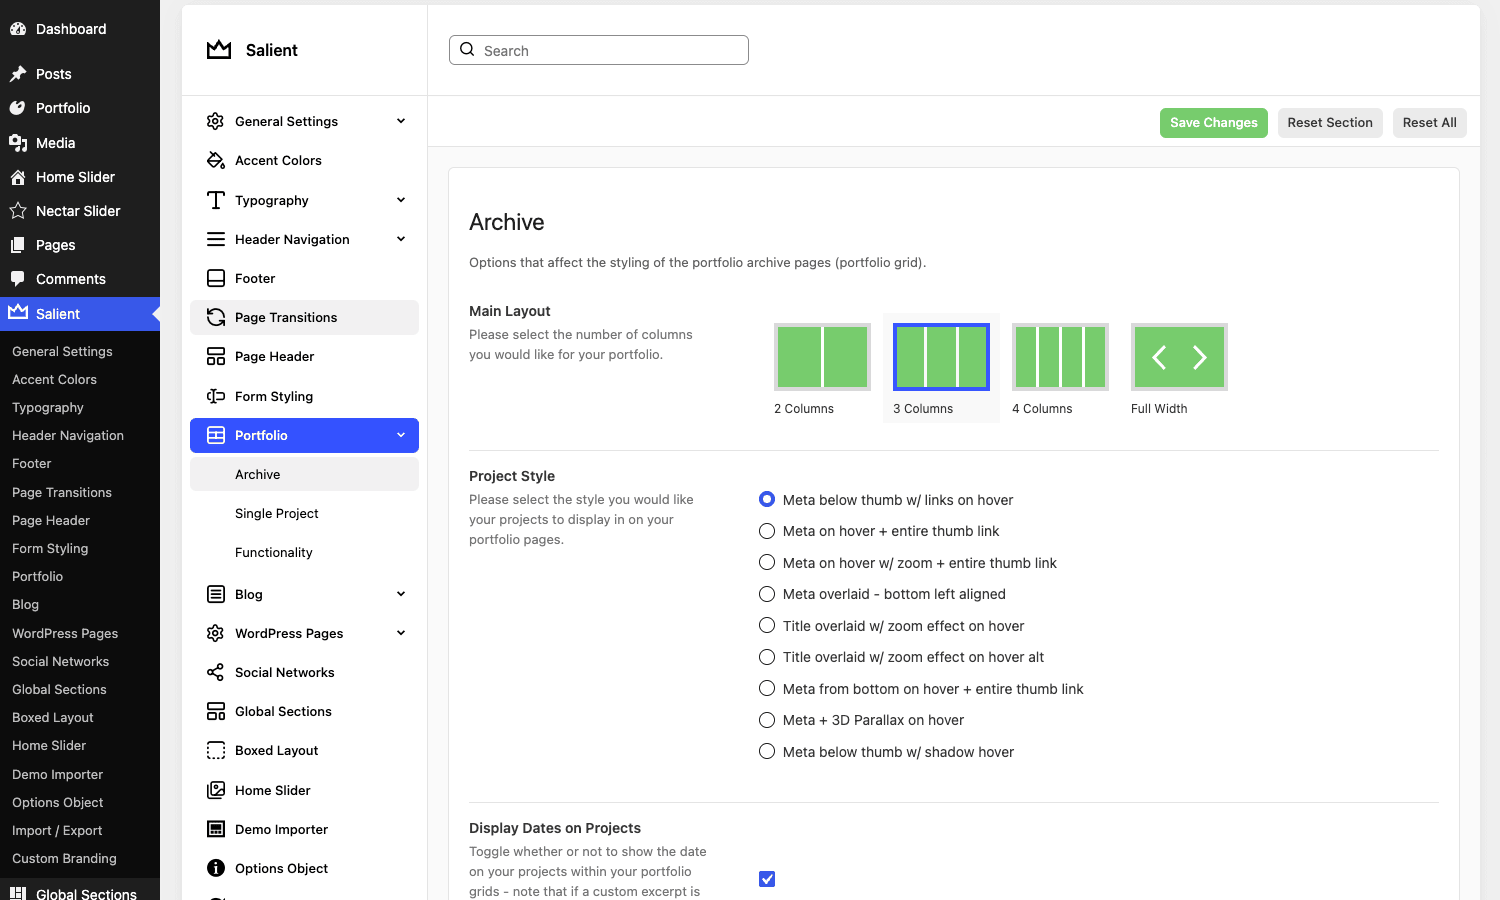Expand Blog section chevron
This screenshot has width=1500, height=900.
401,594
